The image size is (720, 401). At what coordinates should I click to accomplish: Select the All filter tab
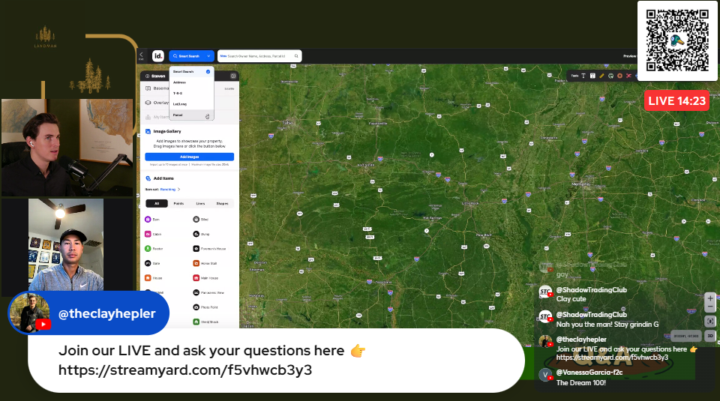(x=157, y=203)
